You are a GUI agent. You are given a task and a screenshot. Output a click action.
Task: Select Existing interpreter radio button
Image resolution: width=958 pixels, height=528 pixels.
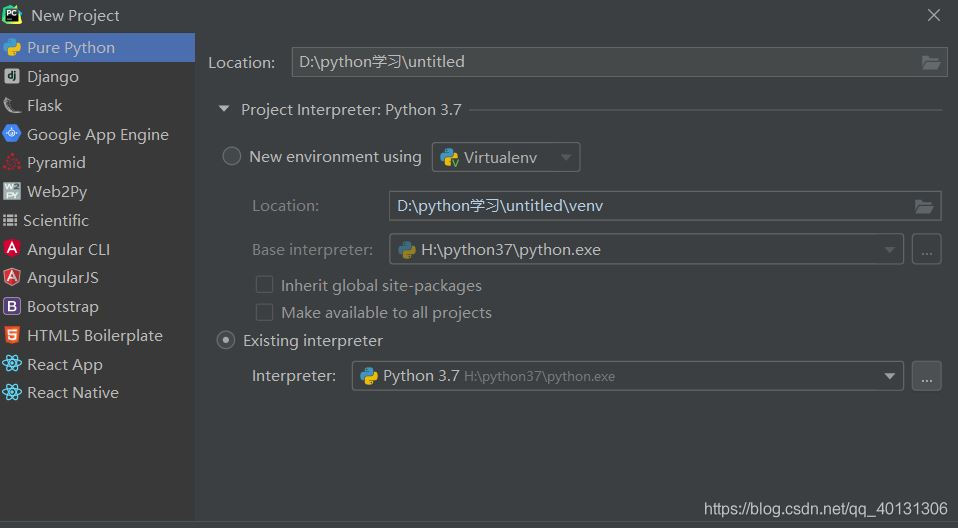coord(225,340)
